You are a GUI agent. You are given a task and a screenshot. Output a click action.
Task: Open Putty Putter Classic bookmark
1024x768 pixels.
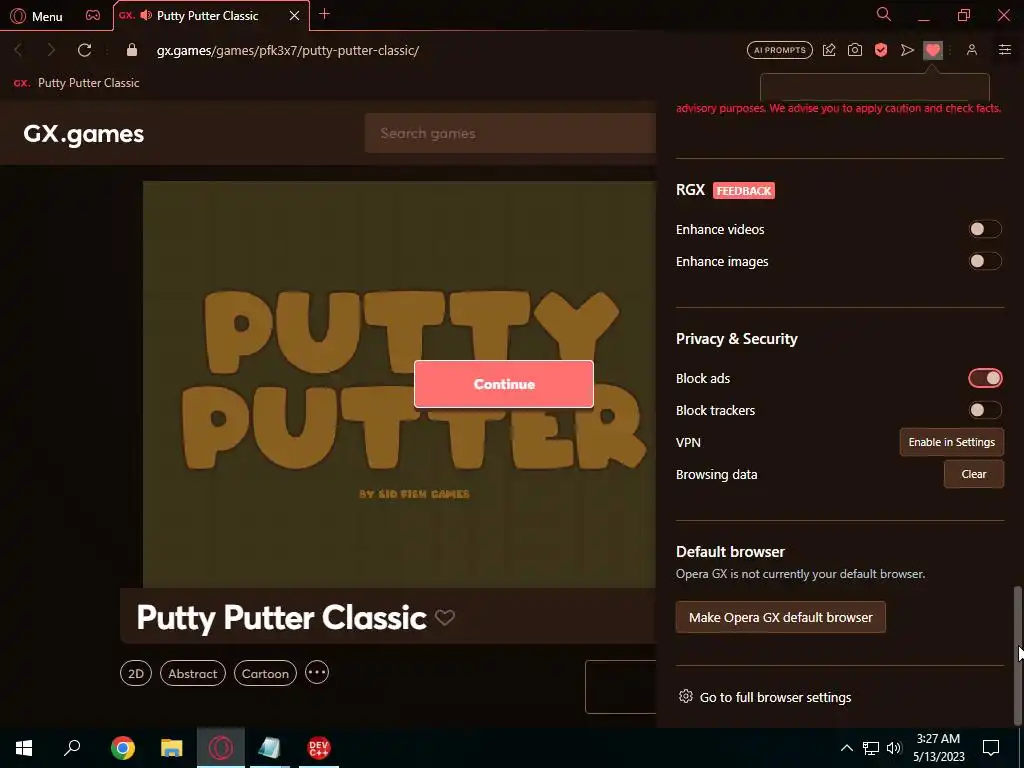tap(76, 83)
